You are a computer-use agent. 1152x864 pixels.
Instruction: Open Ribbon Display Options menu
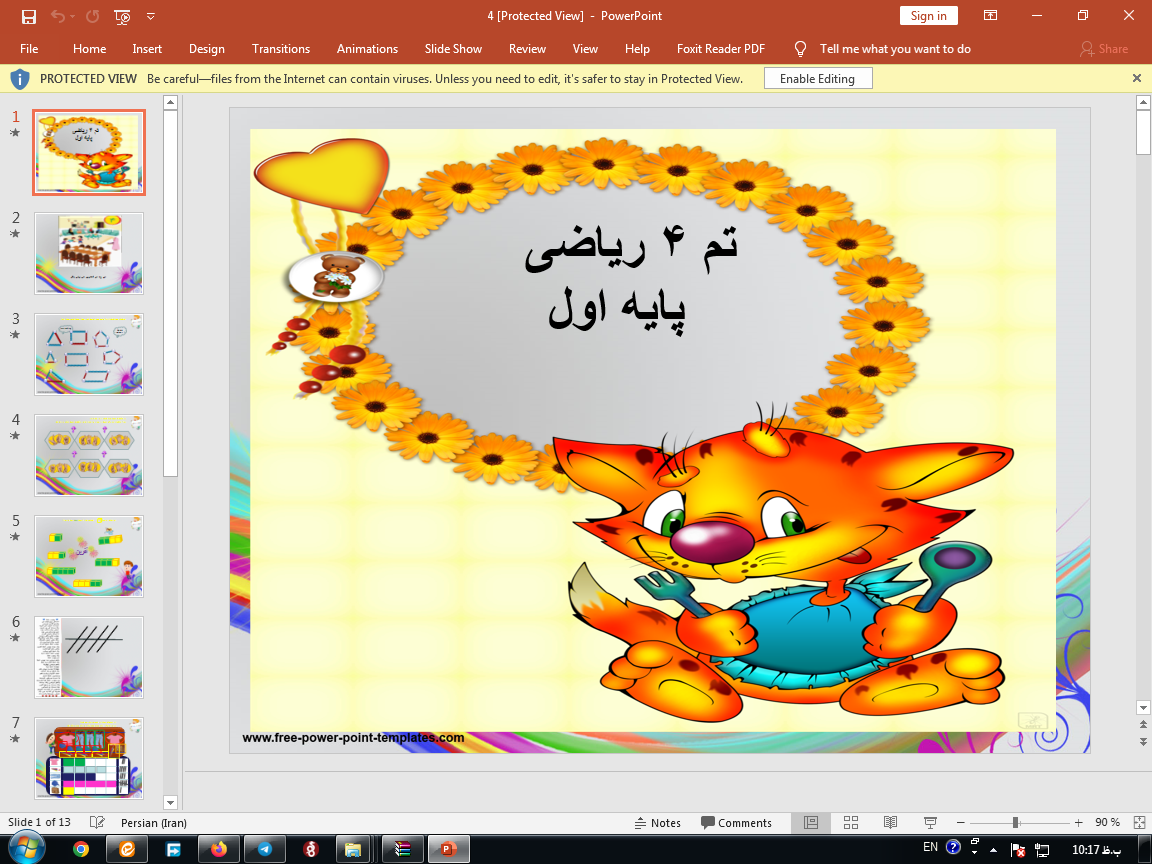click(990, 16)
